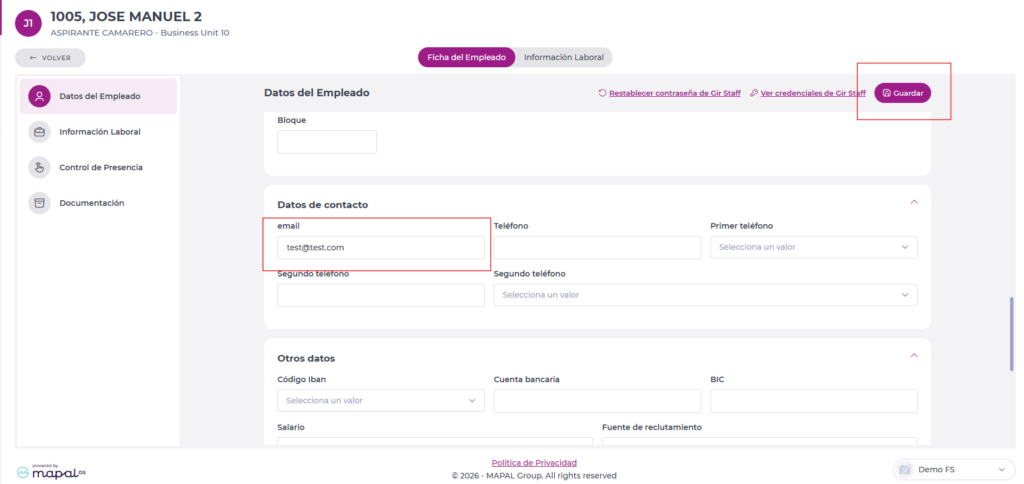Collapse the Otros datos section
The width and height of the screenshot is (1024, 484).
click(x=913, y=355)
